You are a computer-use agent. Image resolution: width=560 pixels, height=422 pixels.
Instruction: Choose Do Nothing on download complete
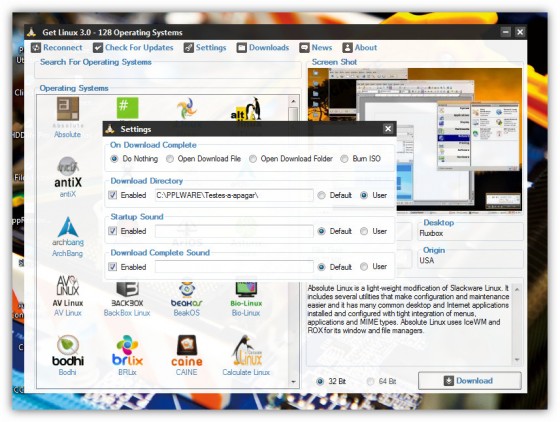coord(114,159)
